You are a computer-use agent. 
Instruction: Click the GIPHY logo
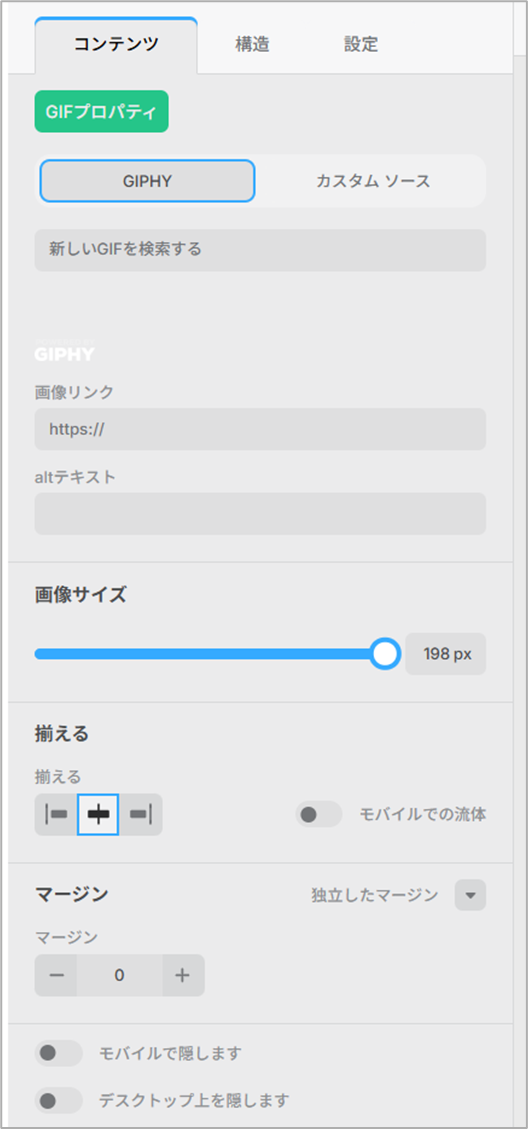point(65,351)
